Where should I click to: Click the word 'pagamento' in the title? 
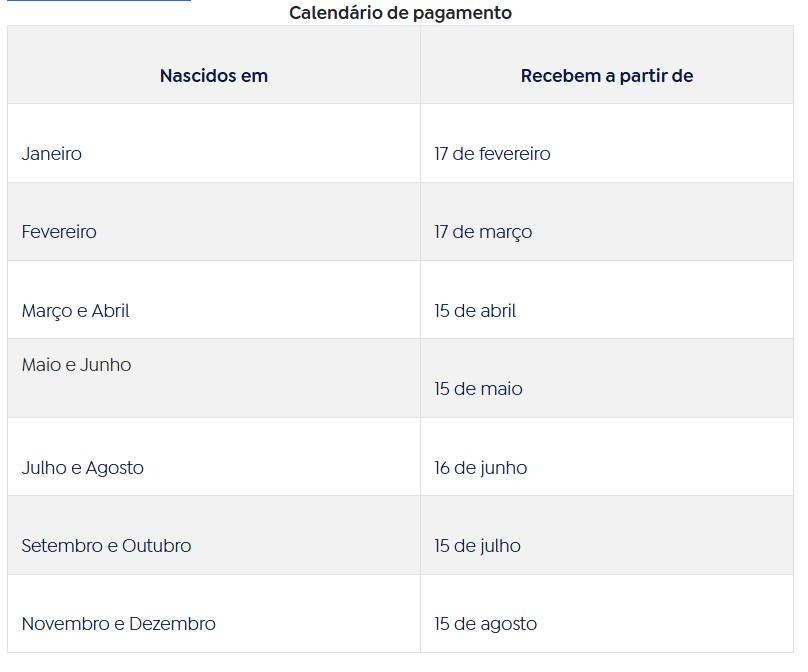[x=462, y=13]
